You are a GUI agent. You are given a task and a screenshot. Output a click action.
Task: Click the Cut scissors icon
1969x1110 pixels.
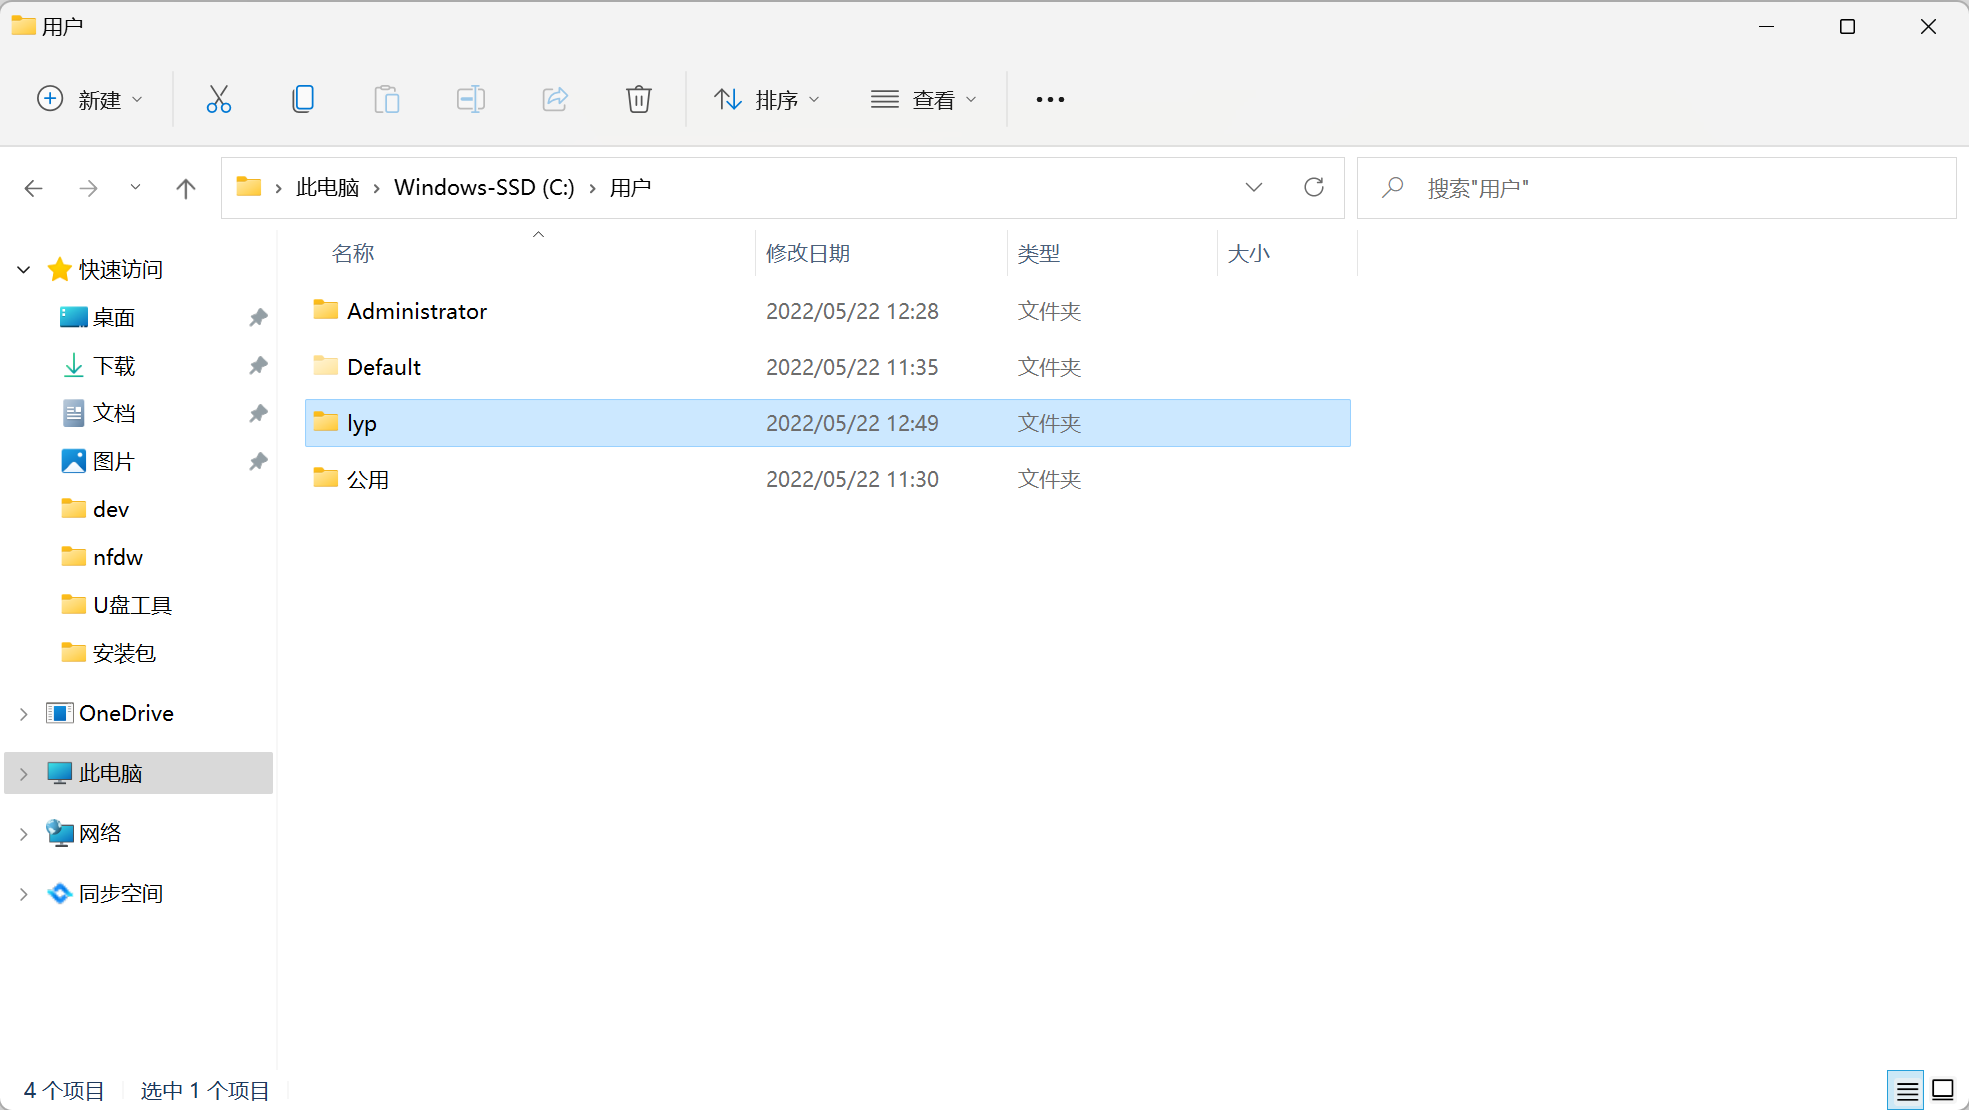click(x=218, y=99)
